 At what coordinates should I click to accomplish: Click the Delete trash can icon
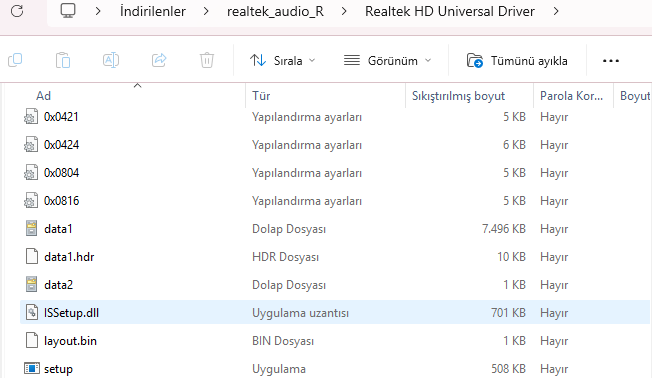(x=207, y=60)
